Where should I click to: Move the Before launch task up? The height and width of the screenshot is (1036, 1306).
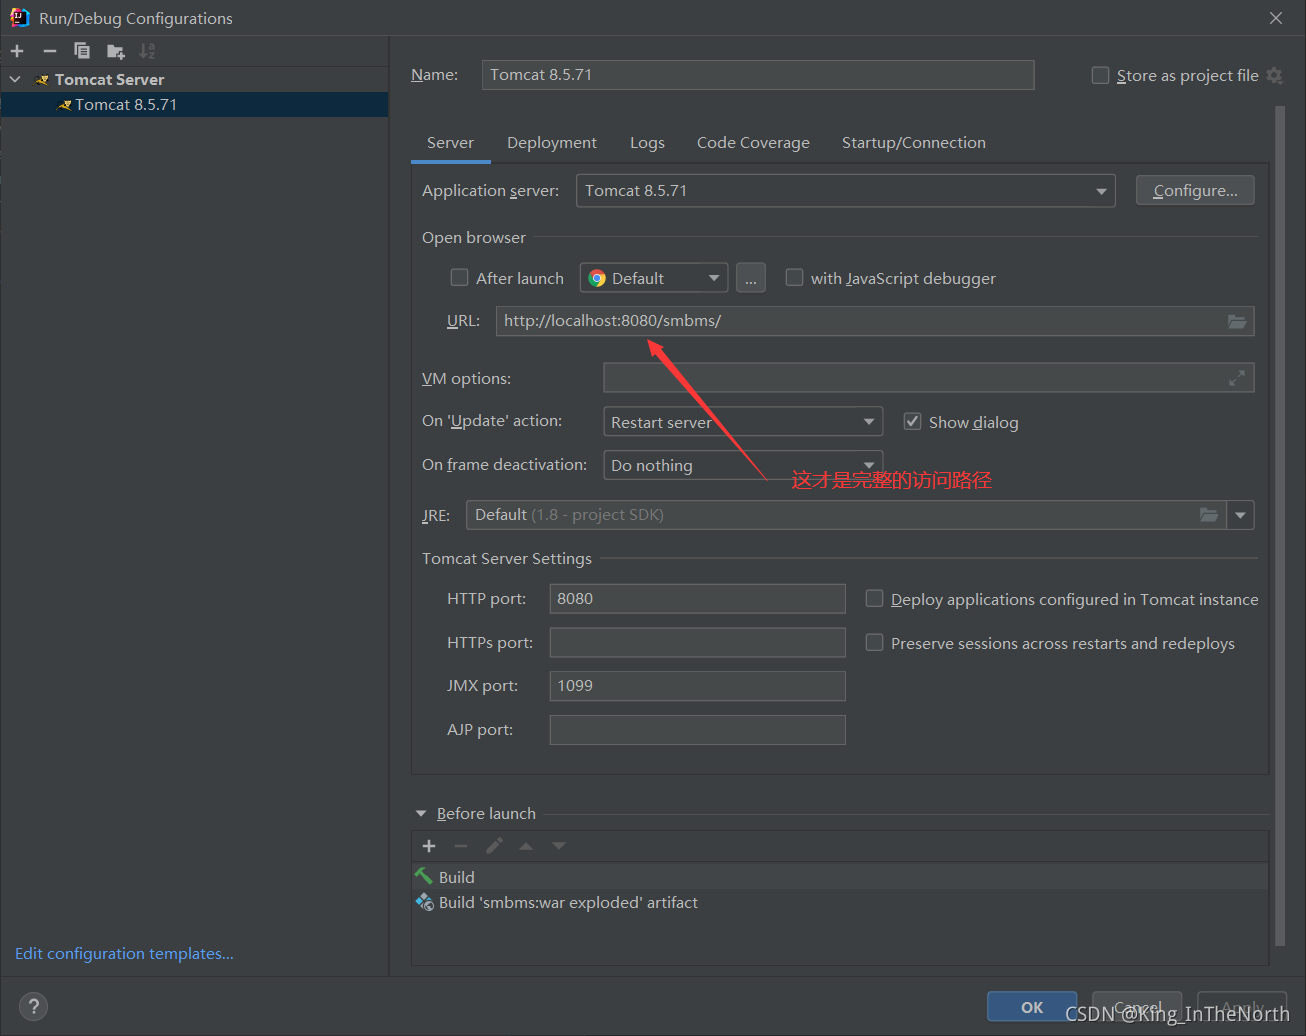[526, 846]
